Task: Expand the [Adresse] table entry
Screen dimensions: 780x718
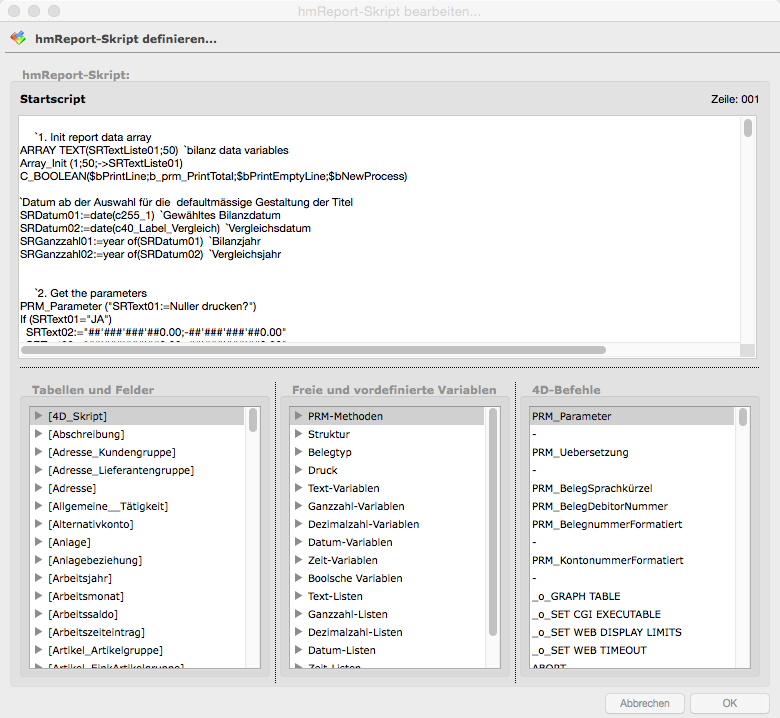Action: pos(38,488)
